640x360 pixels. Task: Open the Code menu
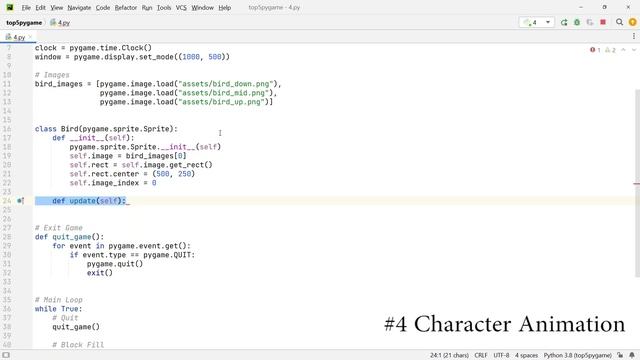coord(103,8)
